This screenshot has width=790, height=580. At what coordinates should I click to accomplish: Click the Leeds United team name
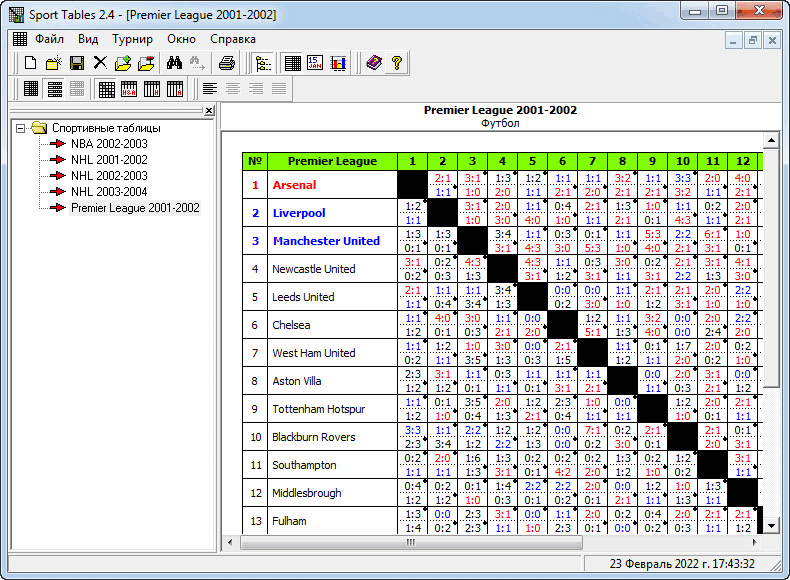[x=303, y=297]
